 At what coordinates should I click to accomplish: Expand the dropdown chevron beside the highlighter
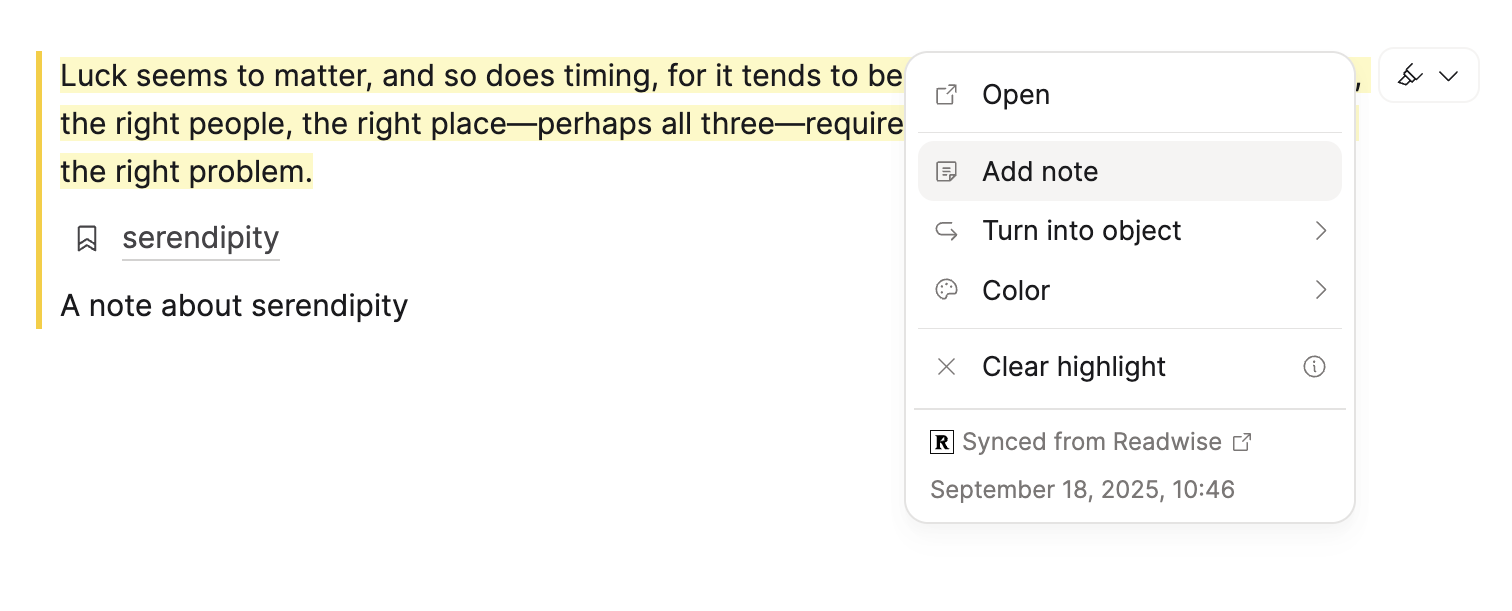pyautogui.click(x=1448, y=76)
